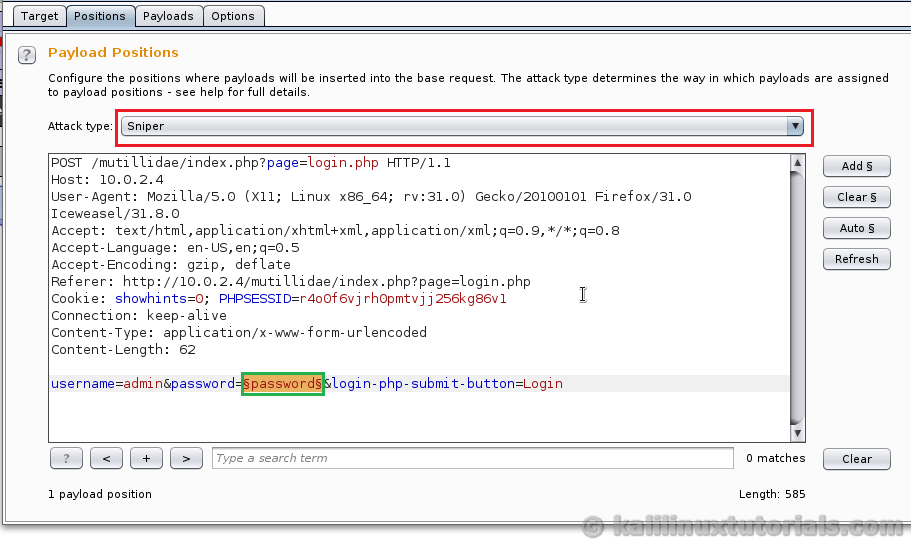Go to previous search match
Viewport: 911px width, 544px height.
(x=106, y=458)
